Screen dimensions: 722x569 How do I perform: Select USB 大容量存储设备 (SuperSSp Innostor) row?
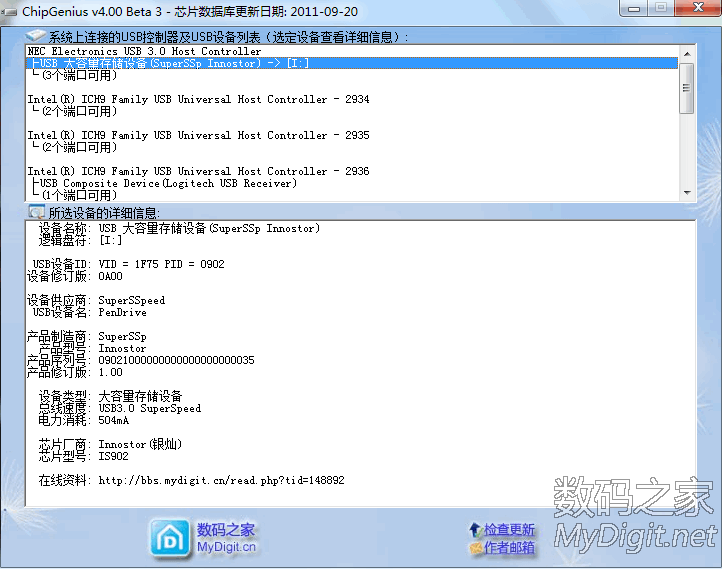352,63
